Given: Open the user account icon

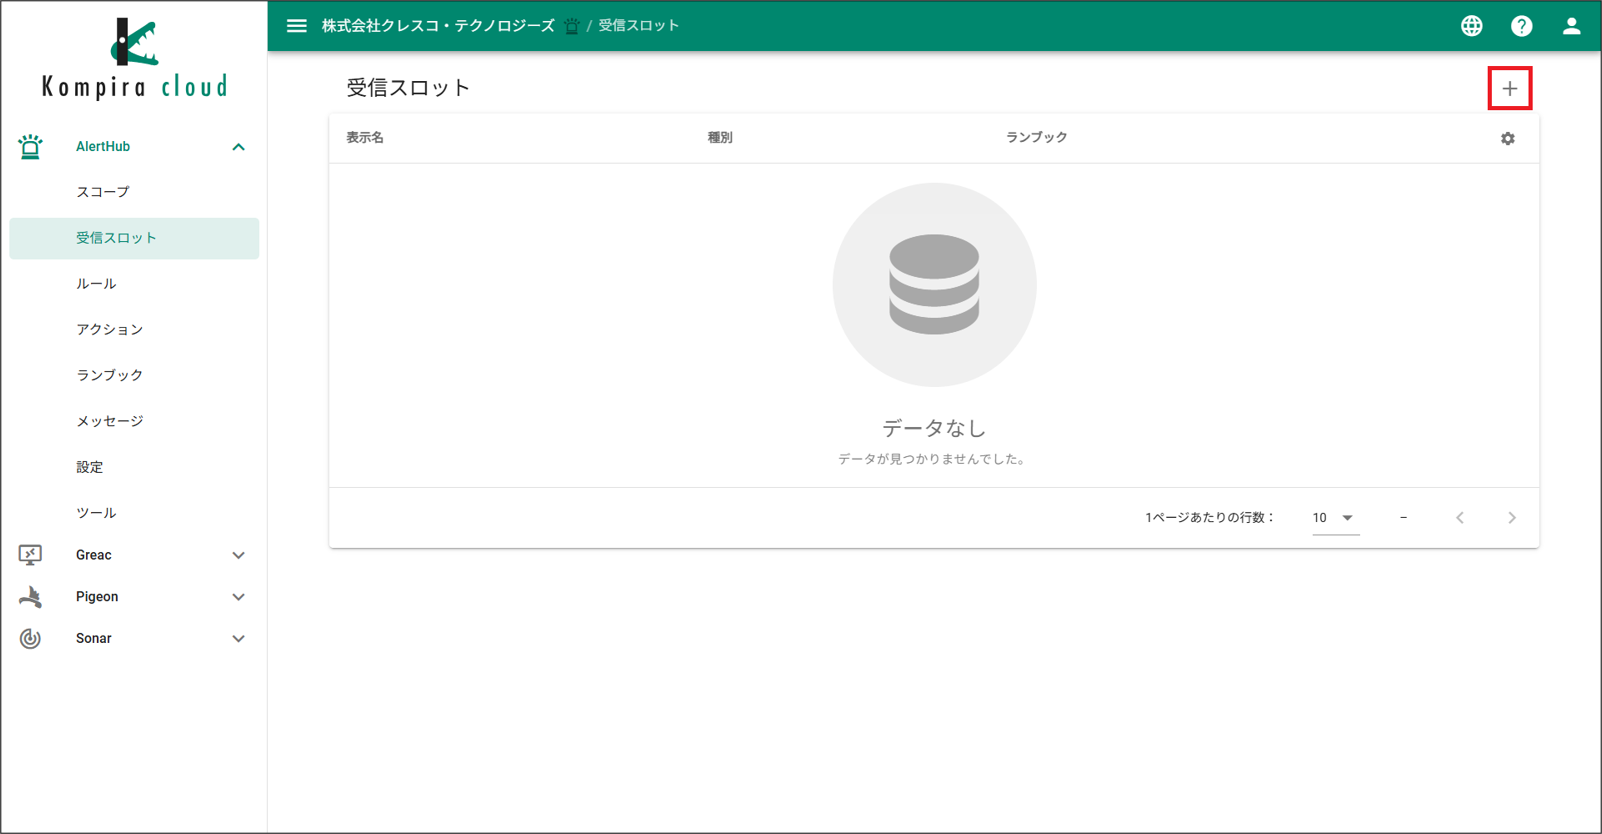Looking at the screenshot, I should (1571, 26).
